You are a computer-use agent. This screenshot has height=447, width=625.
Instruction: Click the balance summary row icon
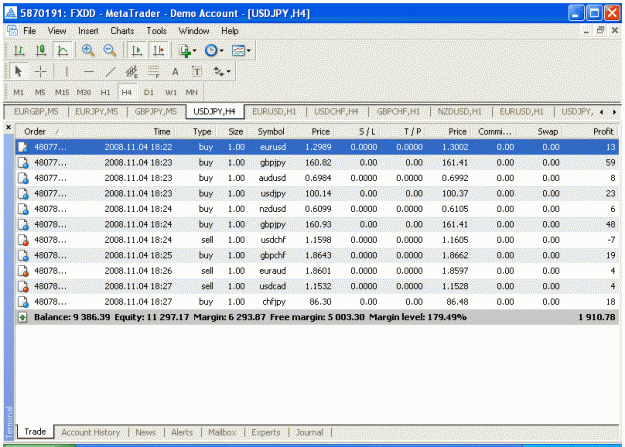pos(23,317)
